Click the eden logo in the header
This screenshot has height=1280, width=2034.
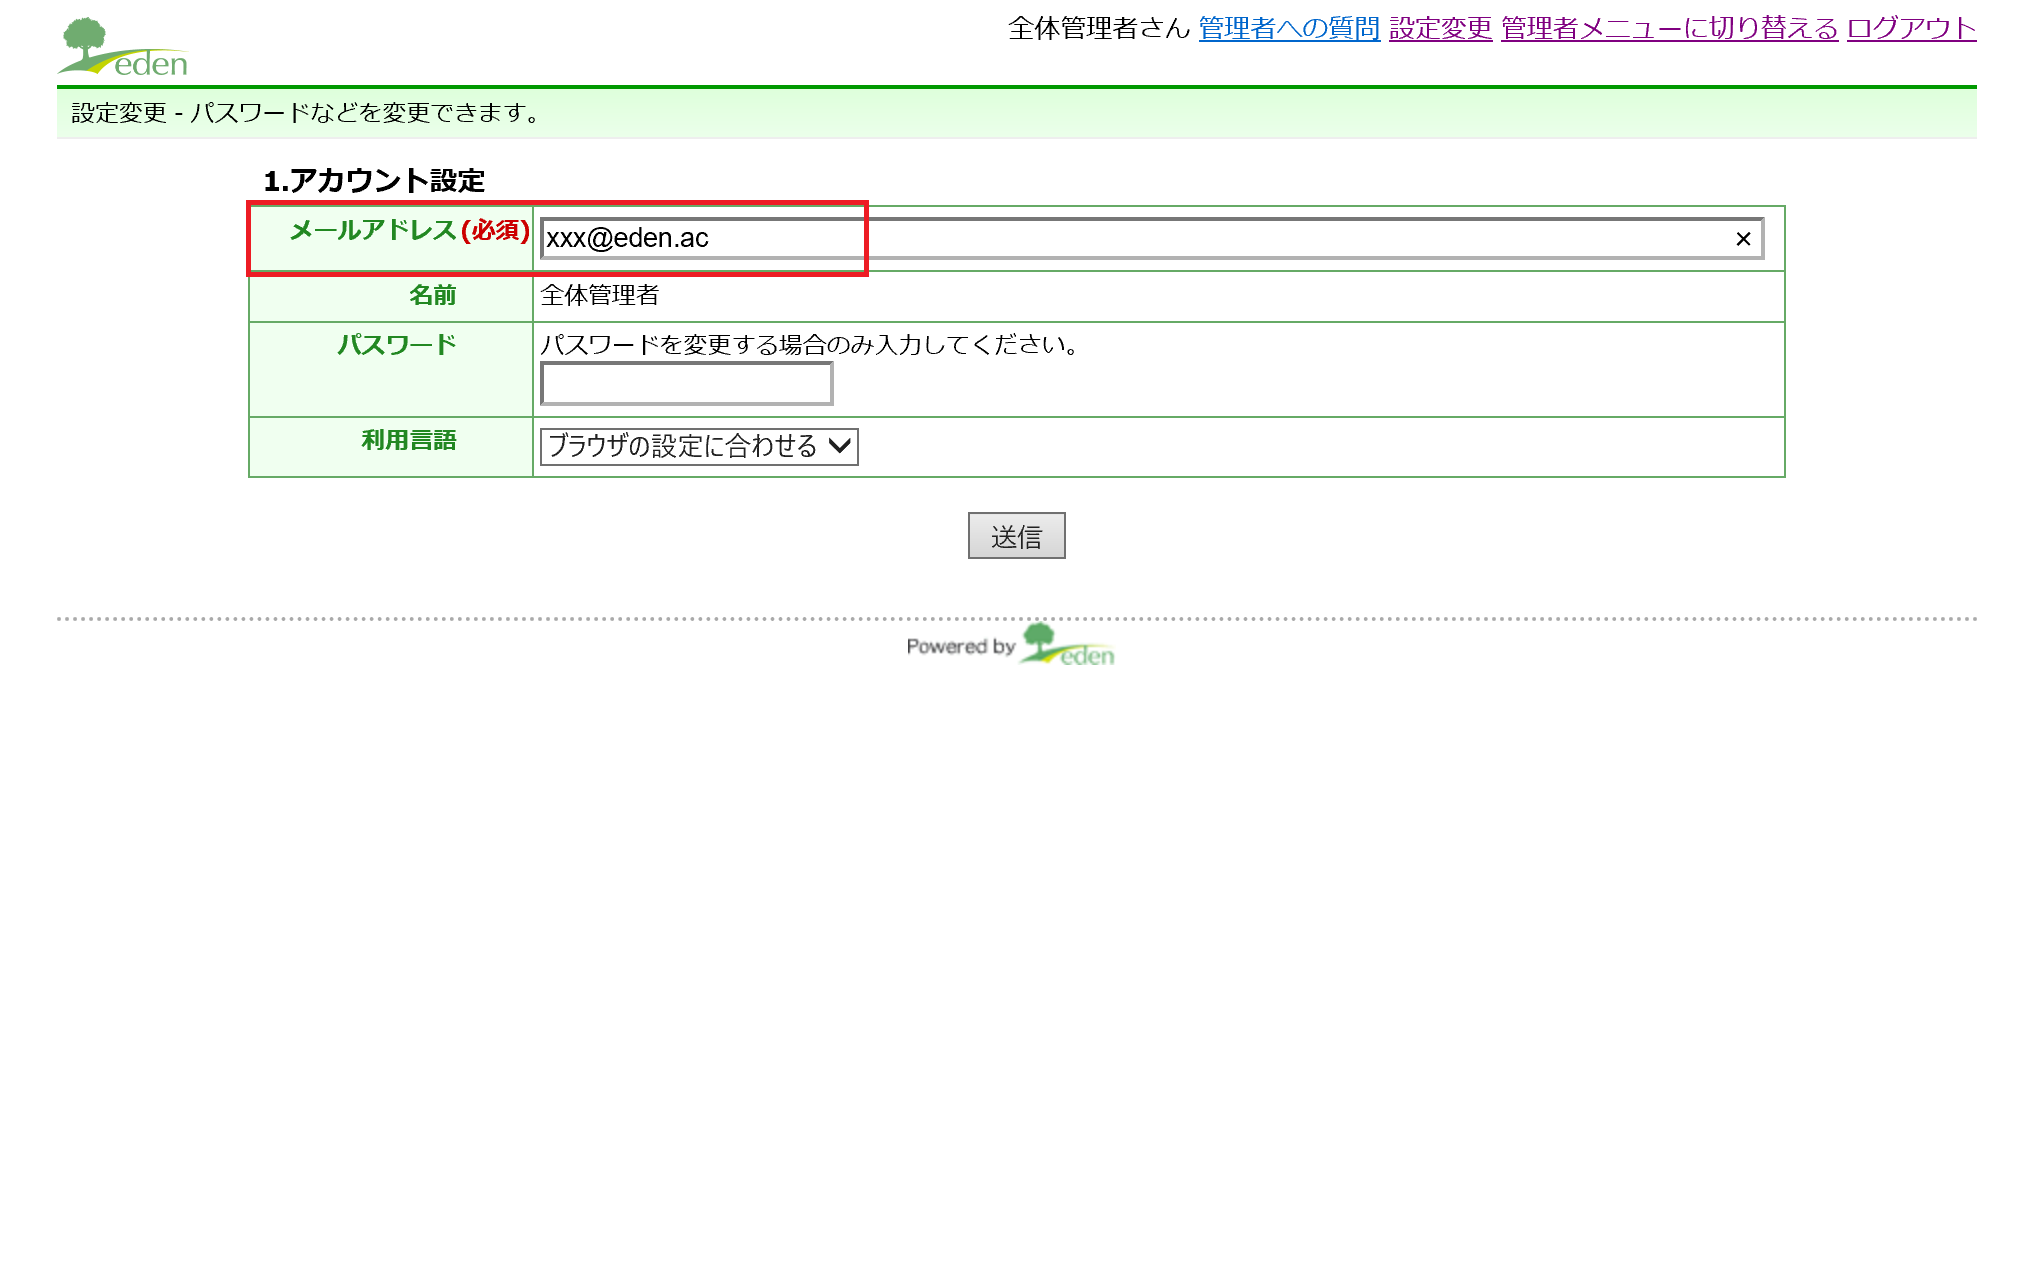click(123, 47)
